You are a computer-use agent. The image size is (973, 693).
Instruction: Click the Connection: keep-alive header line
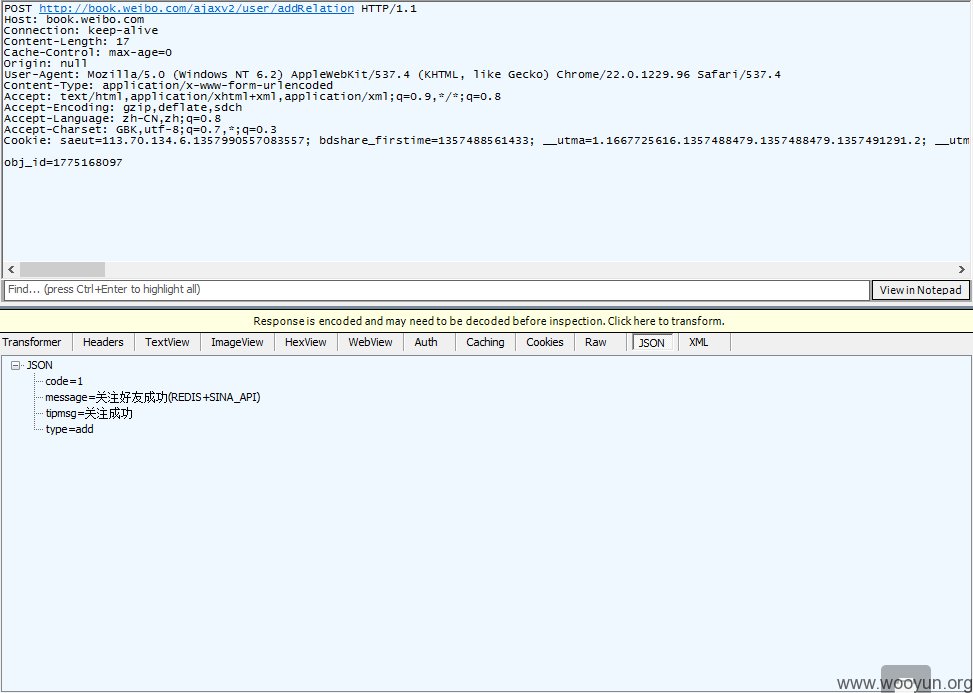[81, 30]
